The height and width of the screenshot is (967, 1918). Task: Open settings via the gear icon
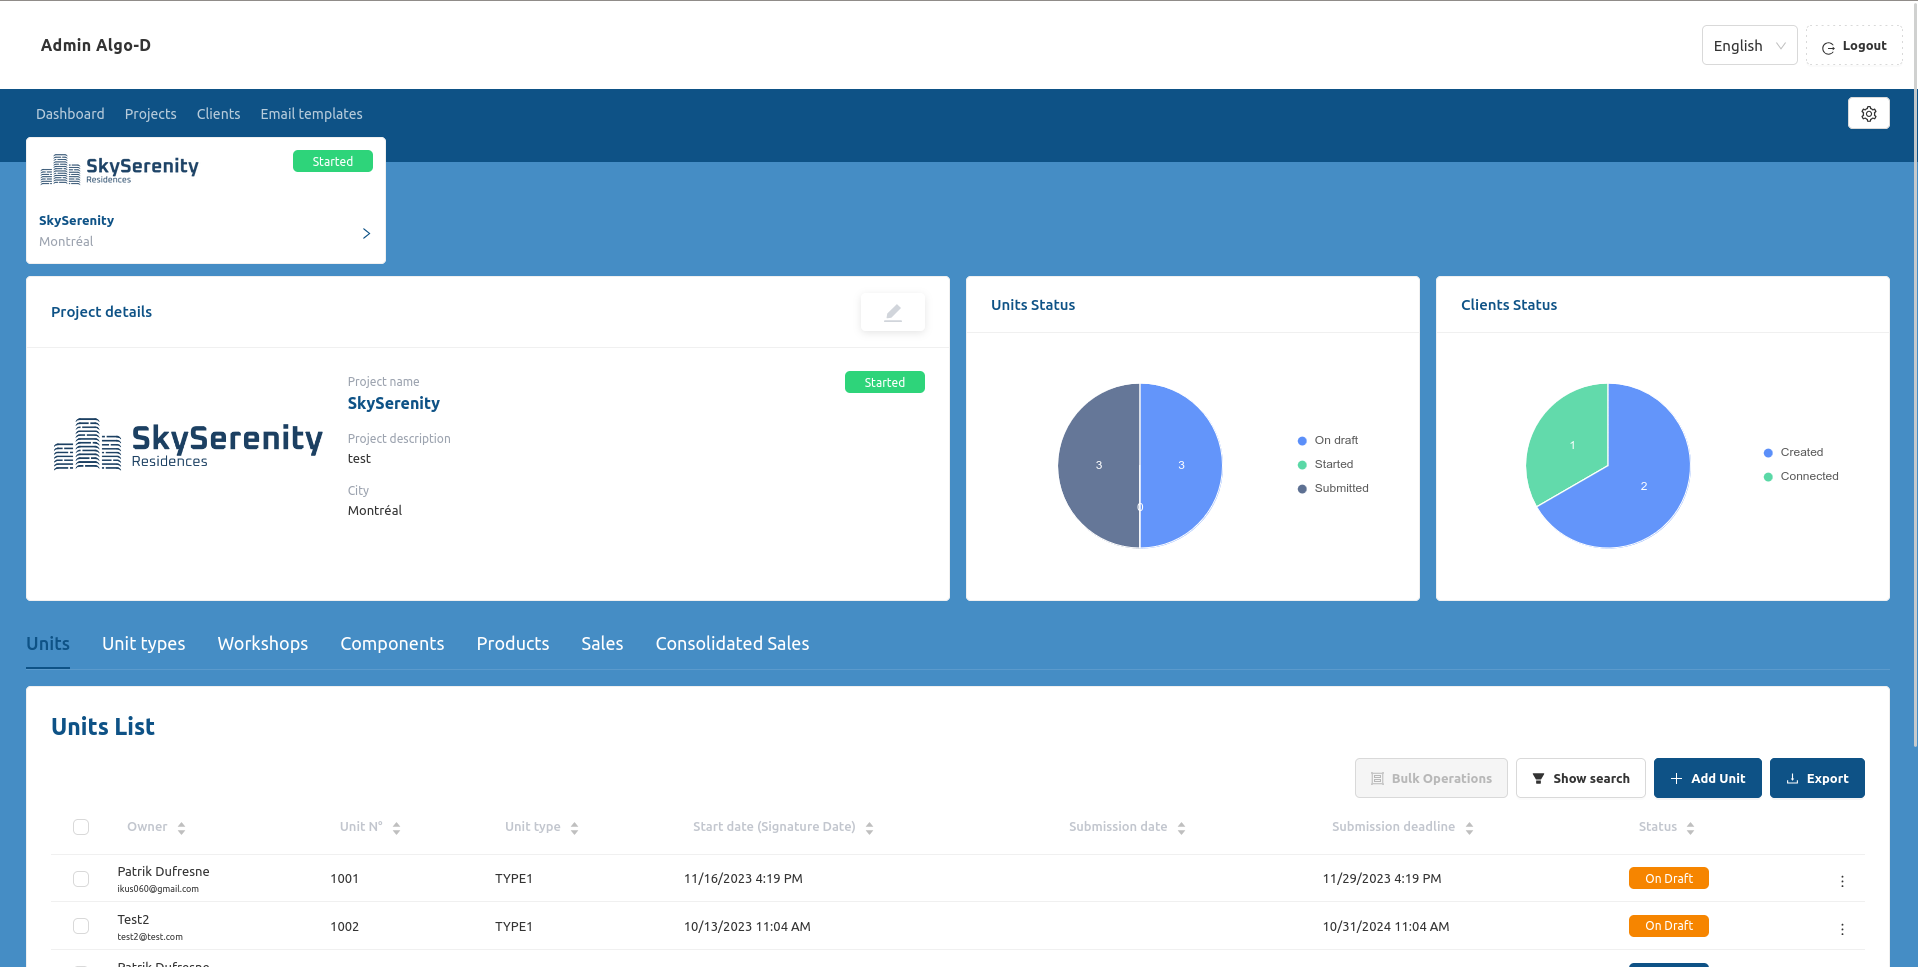(x=1868, y=114)
